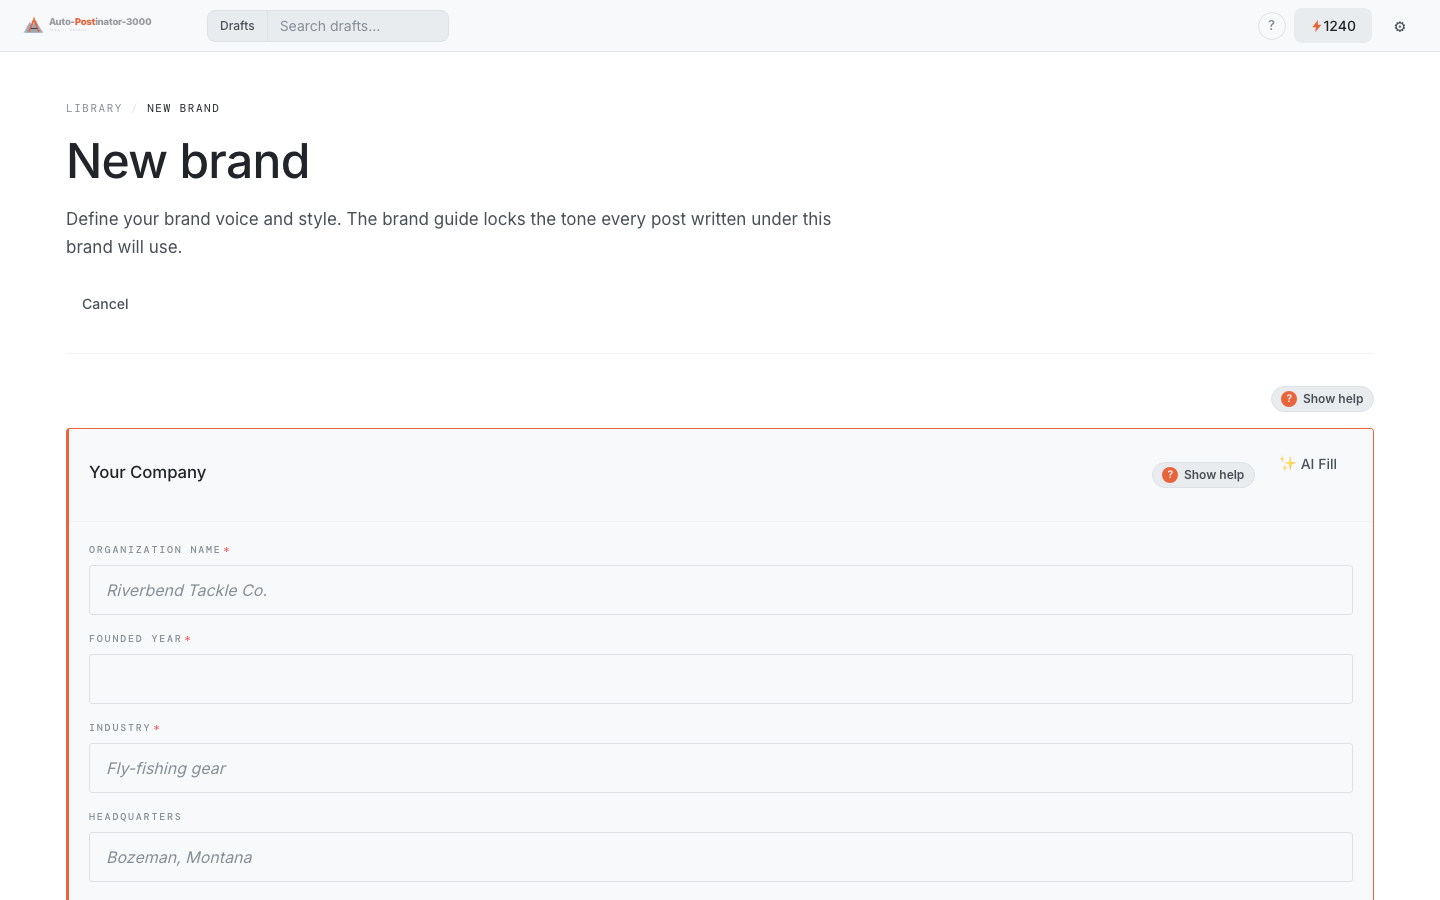Go to LIBRARY breadcrumb link
Screen dimensions: 1440x900
click(94, 108)
